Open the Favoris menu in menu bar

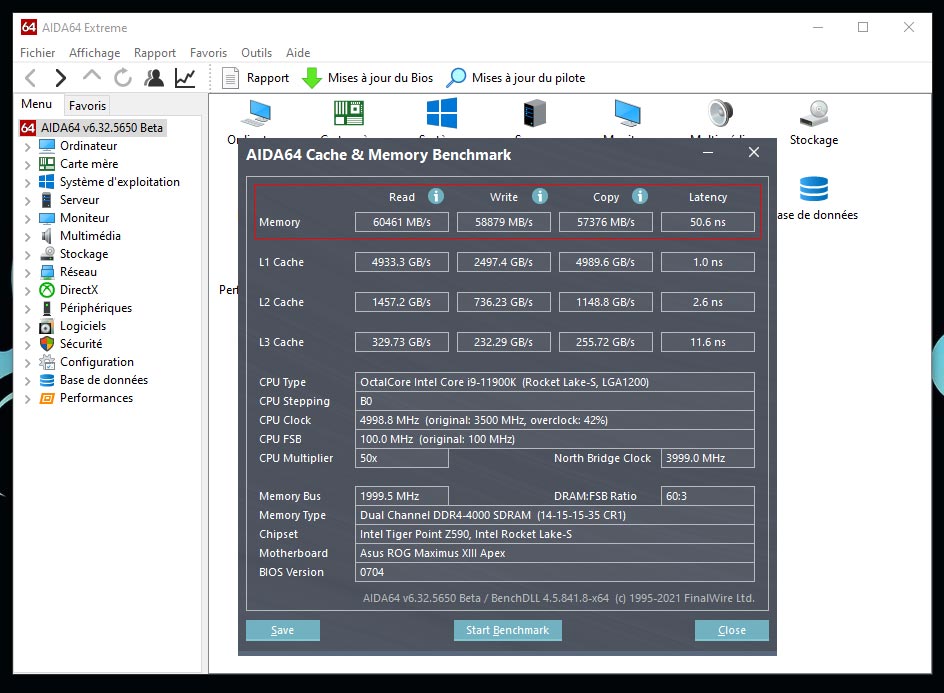[x=208, y=53]
